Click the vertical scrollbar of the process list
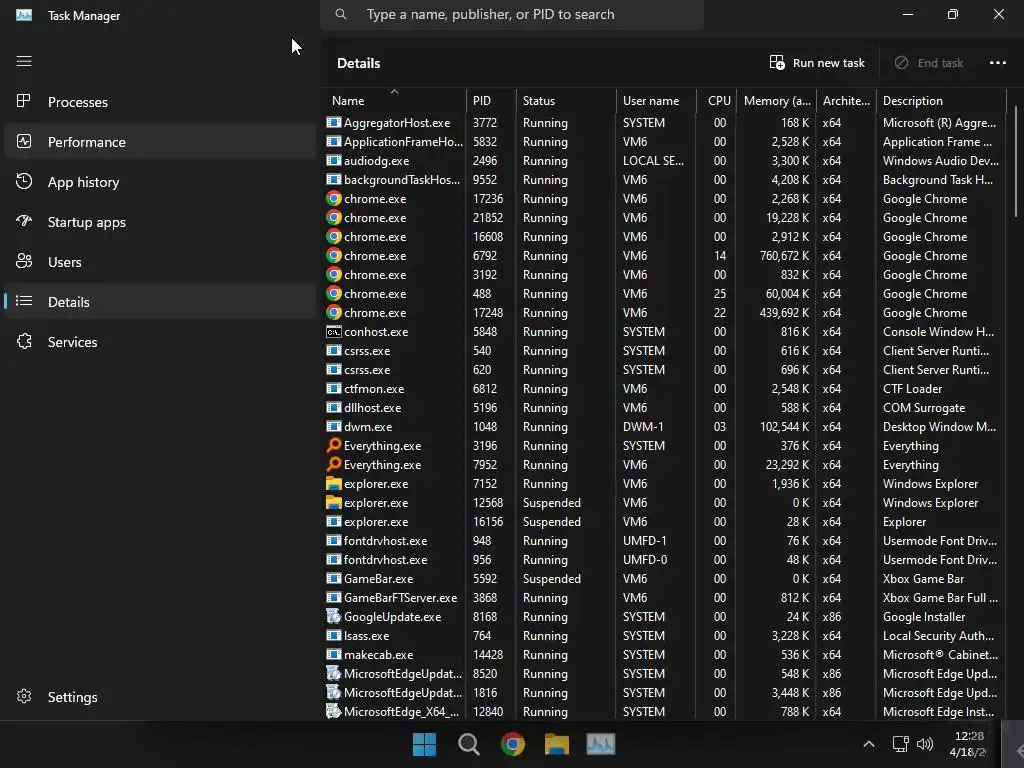 click(1016, 162)
